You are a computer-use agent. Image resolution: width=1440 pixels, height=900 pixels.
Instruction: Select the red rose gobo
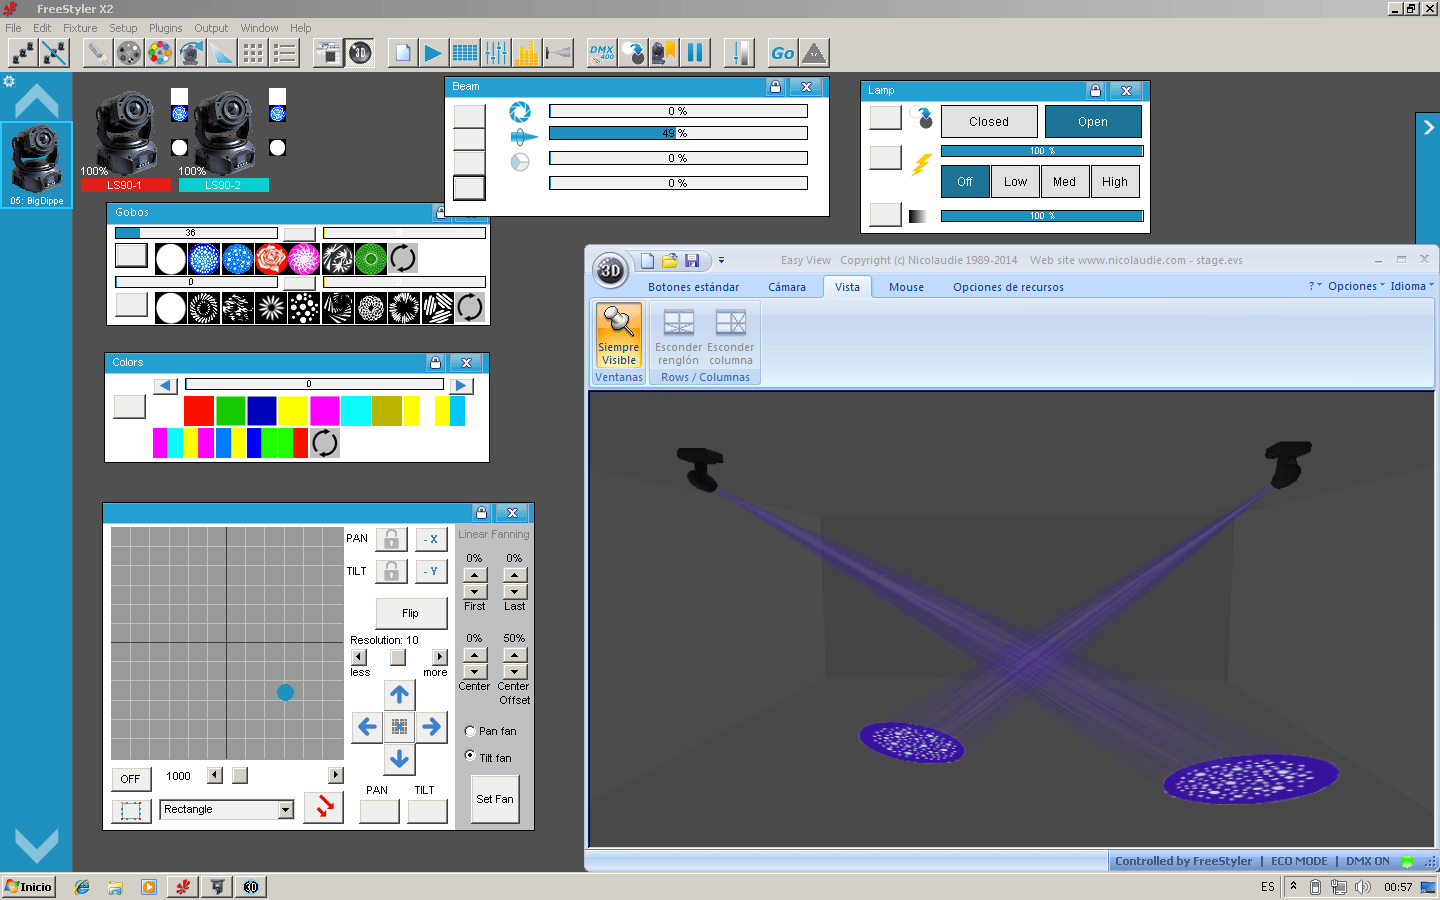(x=271, y=259)
